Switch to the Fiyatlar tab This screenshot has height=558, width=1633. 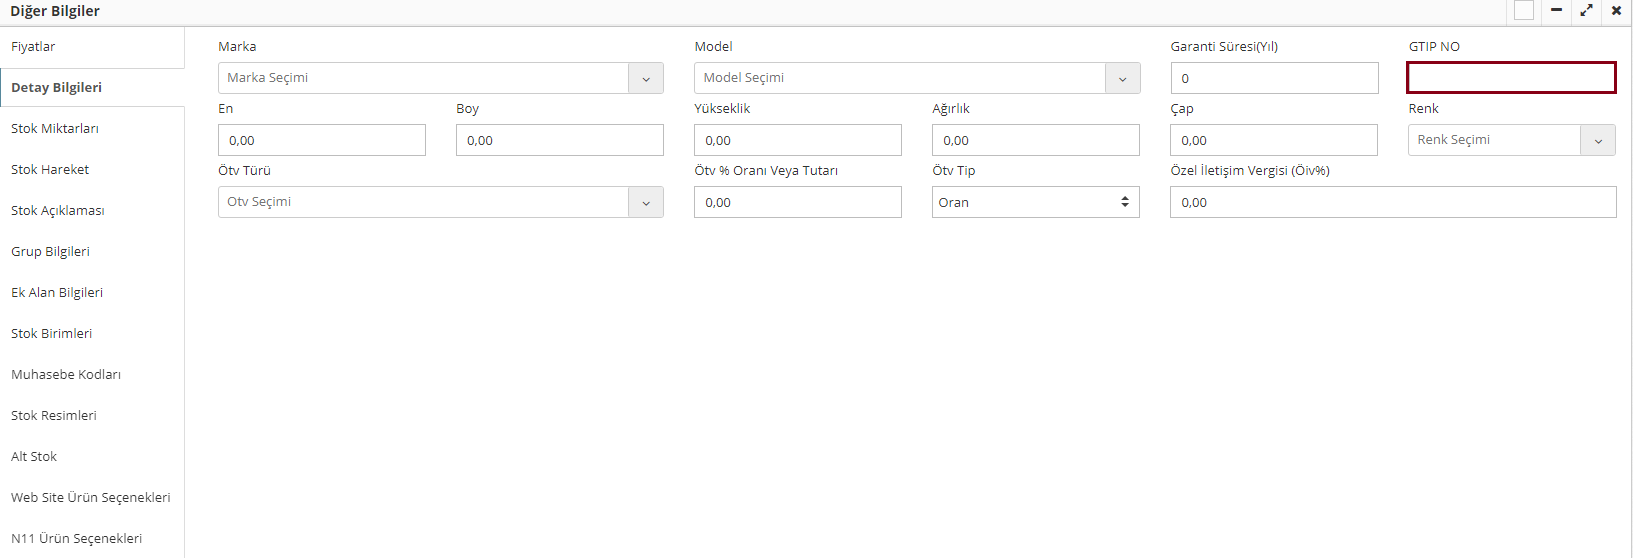click(x=33, y=47)
